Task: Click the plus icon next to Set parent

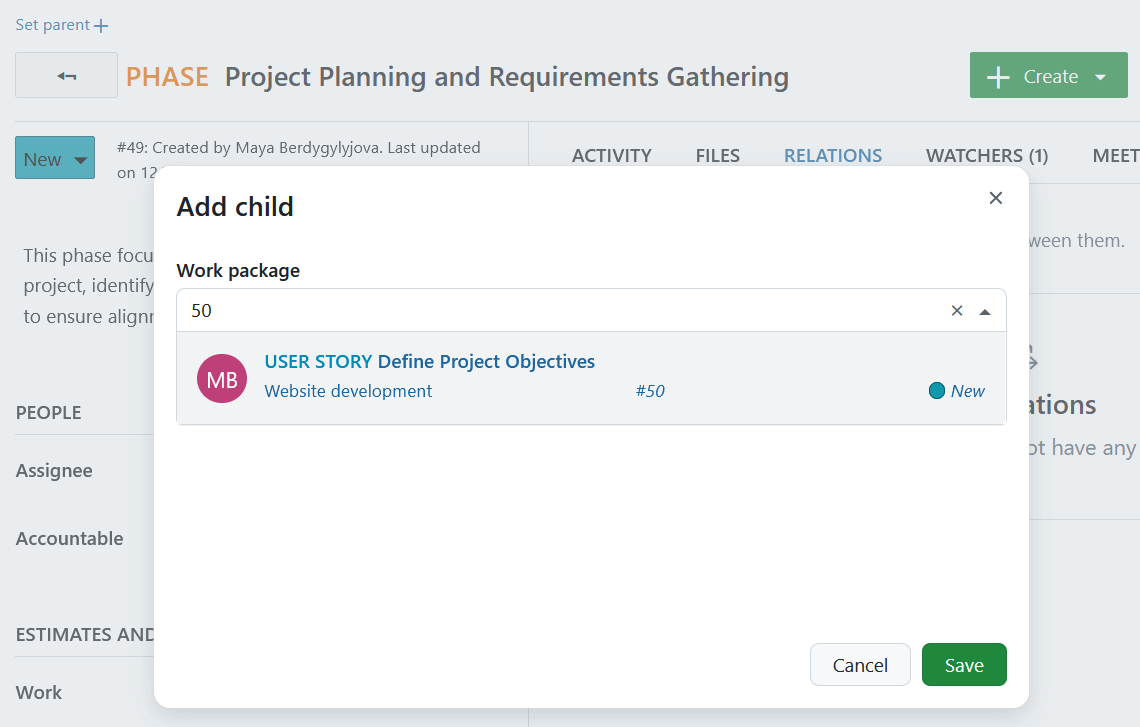Action: (x=99, y=24)
